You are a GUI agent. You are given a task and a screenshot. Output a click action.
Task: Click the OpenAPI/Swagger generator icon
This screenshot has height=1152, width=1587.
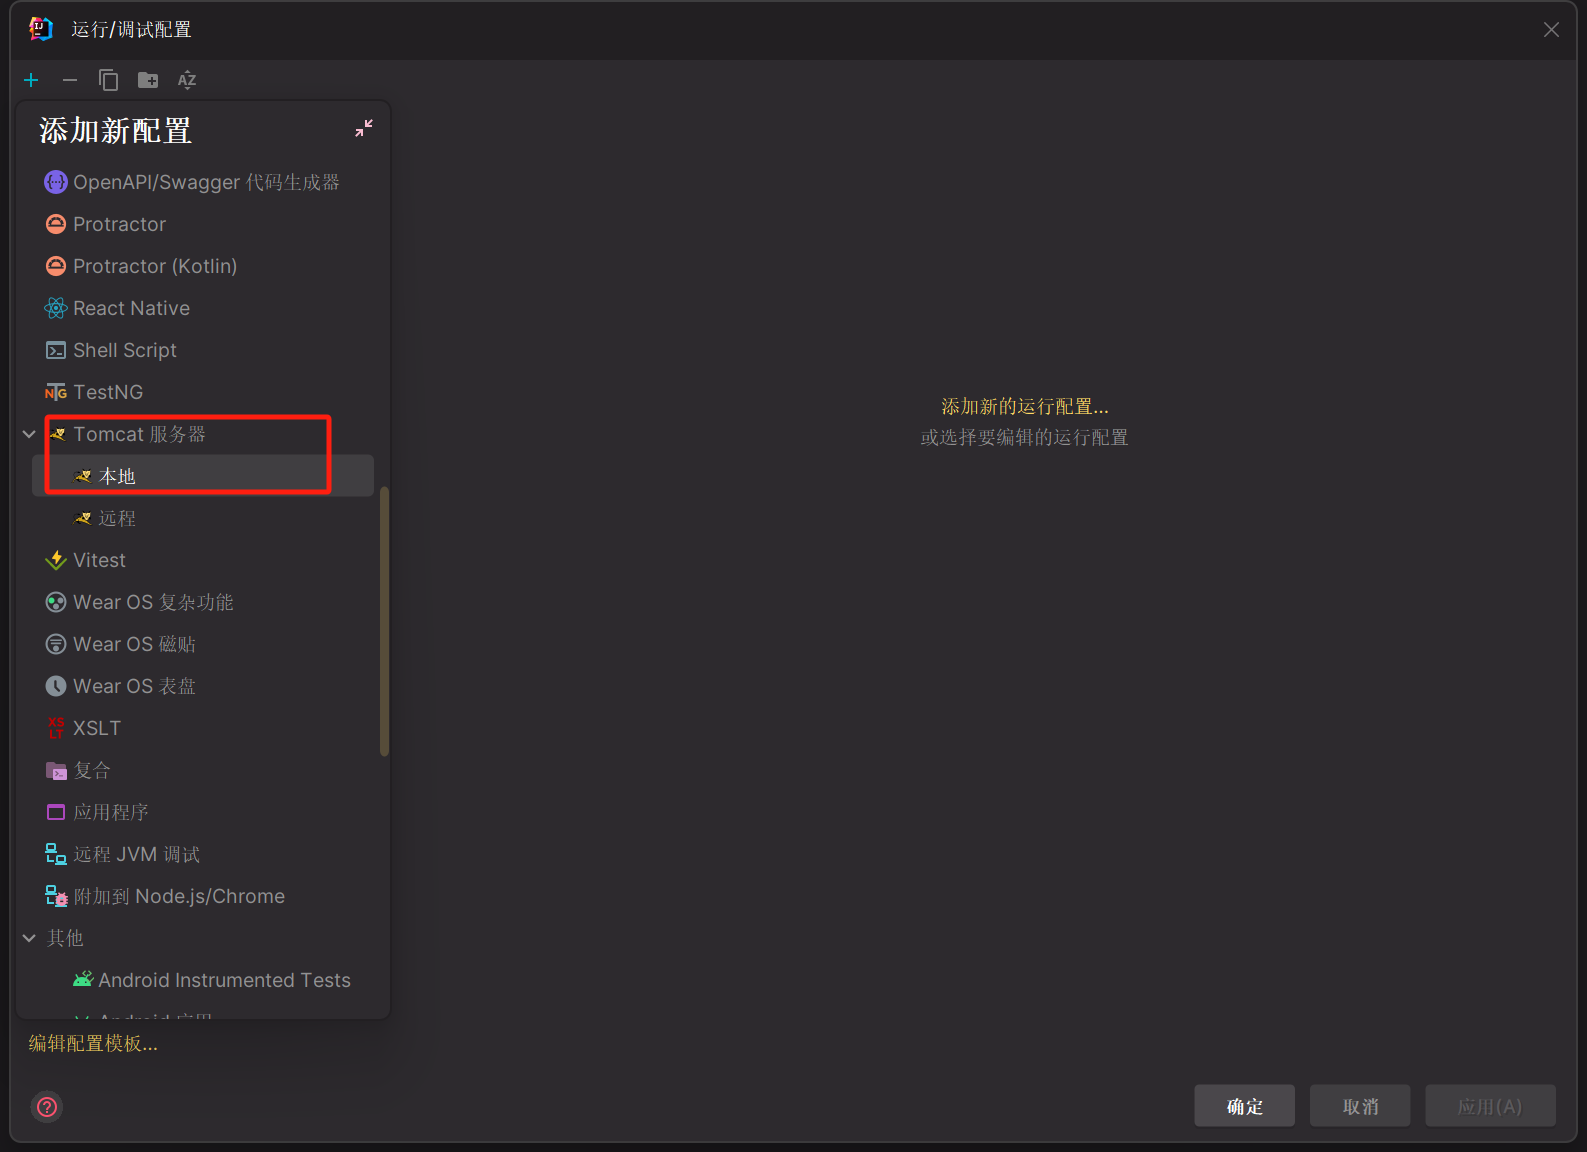point(56,182)
